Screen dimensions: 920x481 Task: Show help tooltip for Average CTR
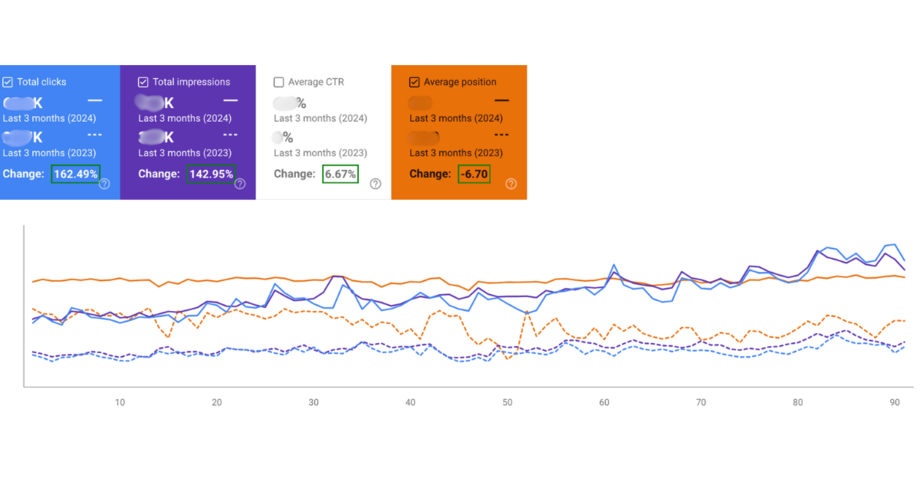pyautogui.click(x=375, y=184)
